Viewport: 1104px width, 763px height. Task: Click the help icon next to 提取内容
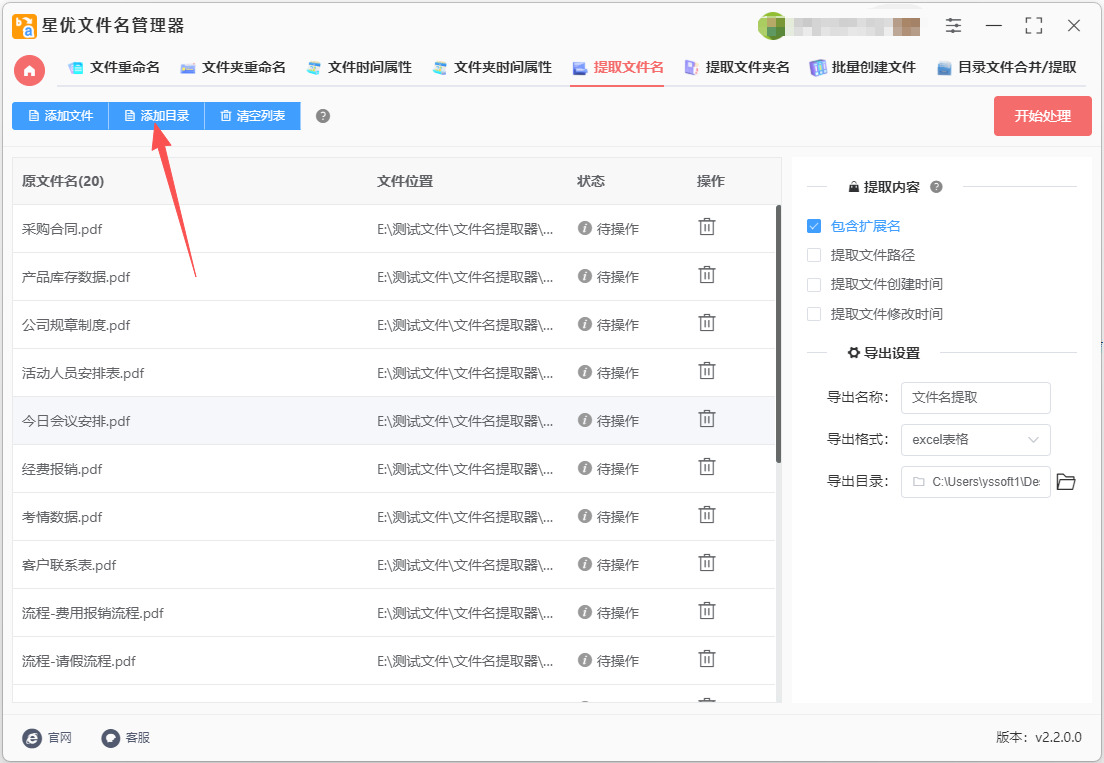936,187
